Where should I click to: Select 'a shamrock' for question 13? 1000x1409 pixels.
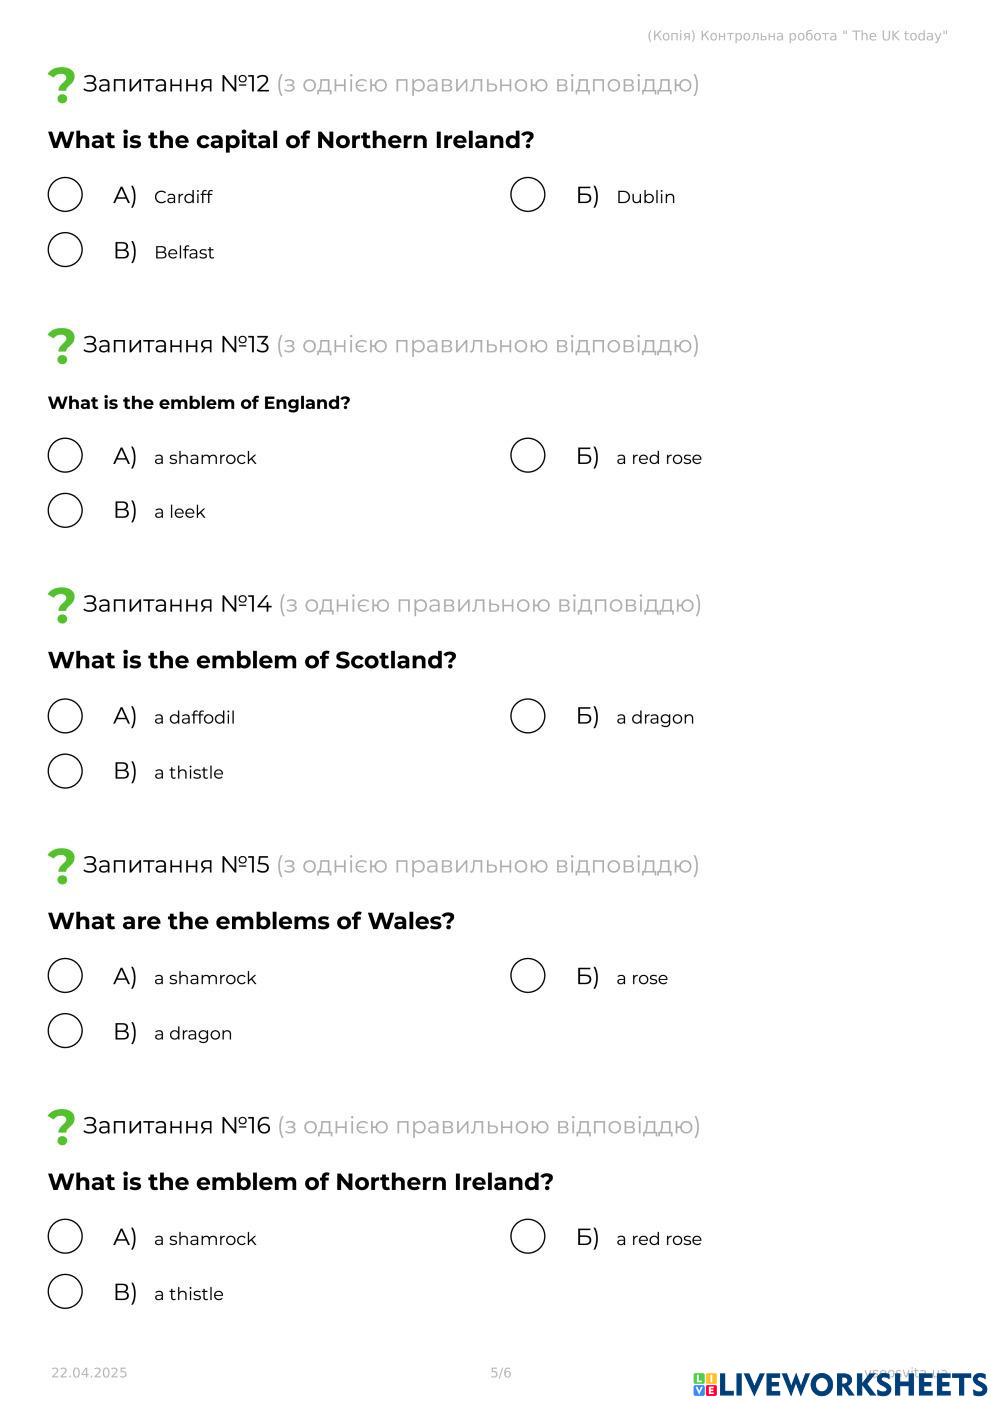(x=65, y=456)
